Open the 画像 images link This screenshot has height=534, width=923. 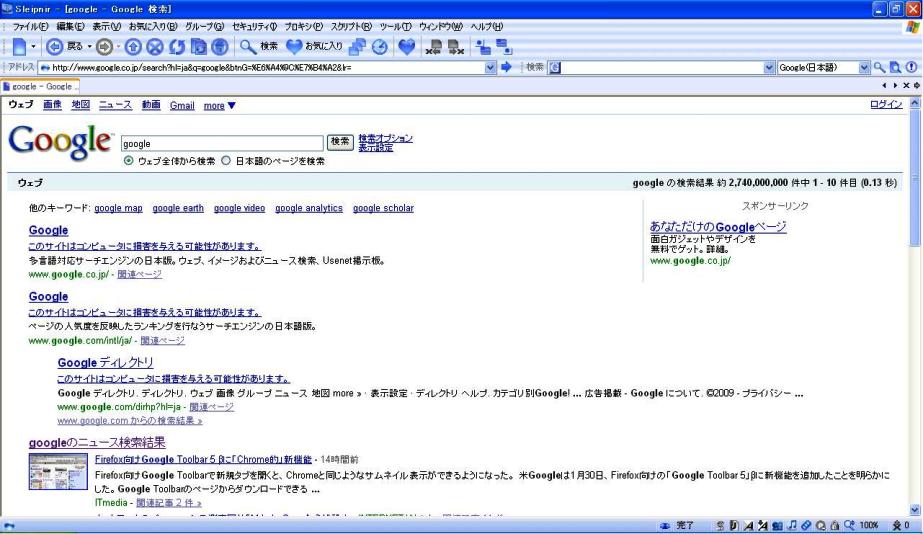tap(52, 105)
